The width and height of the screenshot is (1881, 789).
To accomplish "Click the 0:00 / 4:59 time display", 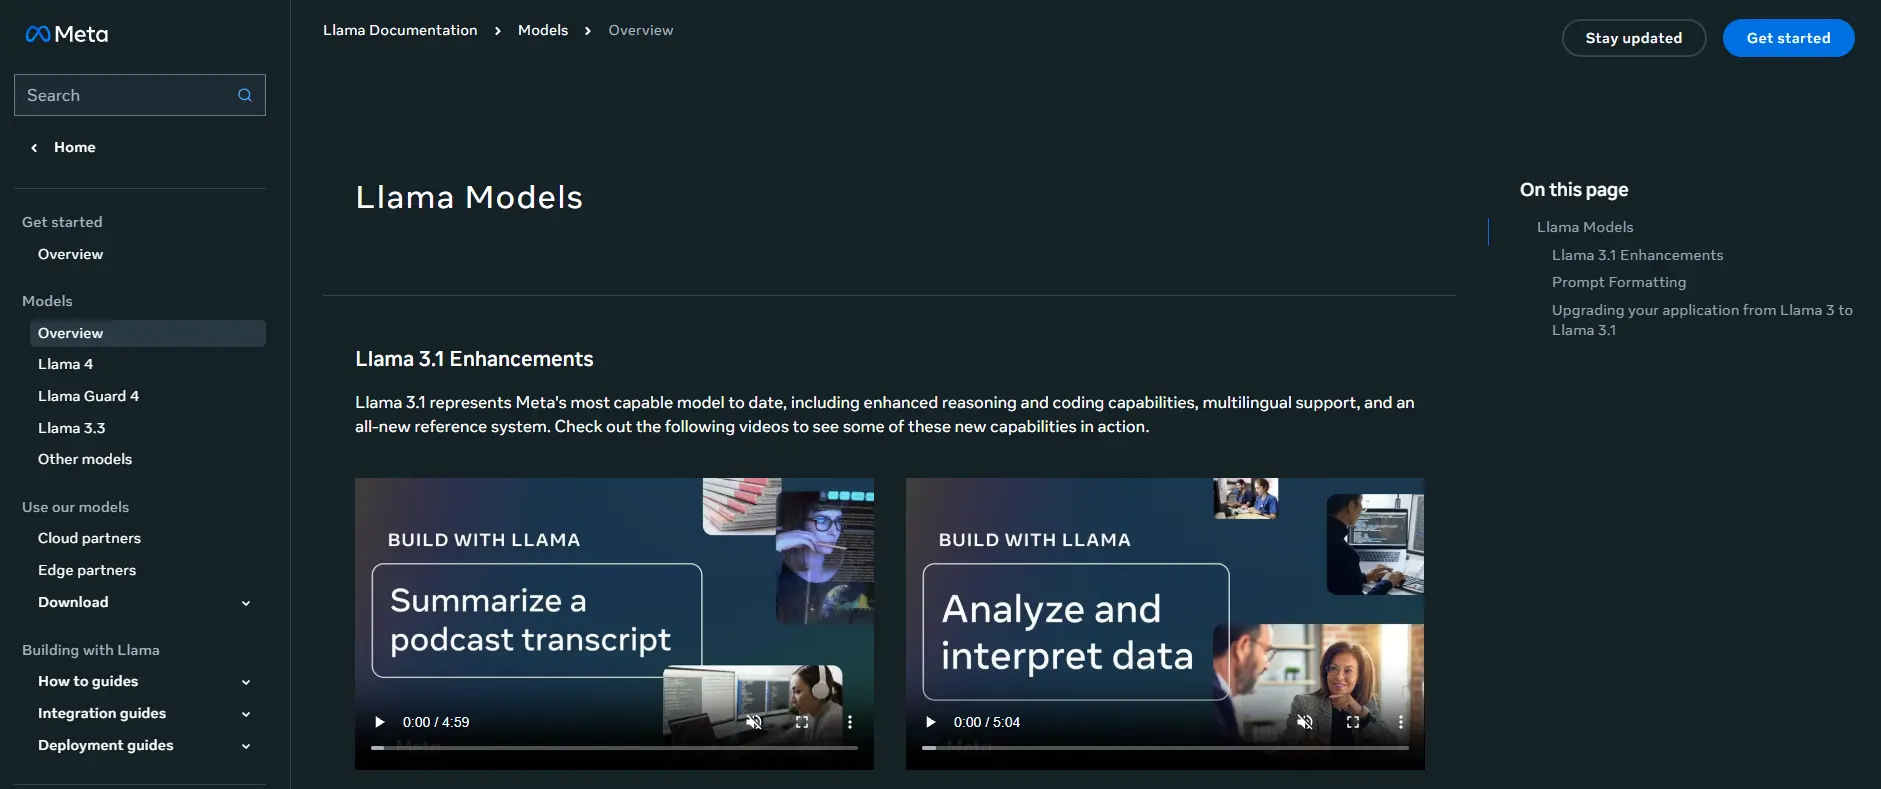I will 436,722.
